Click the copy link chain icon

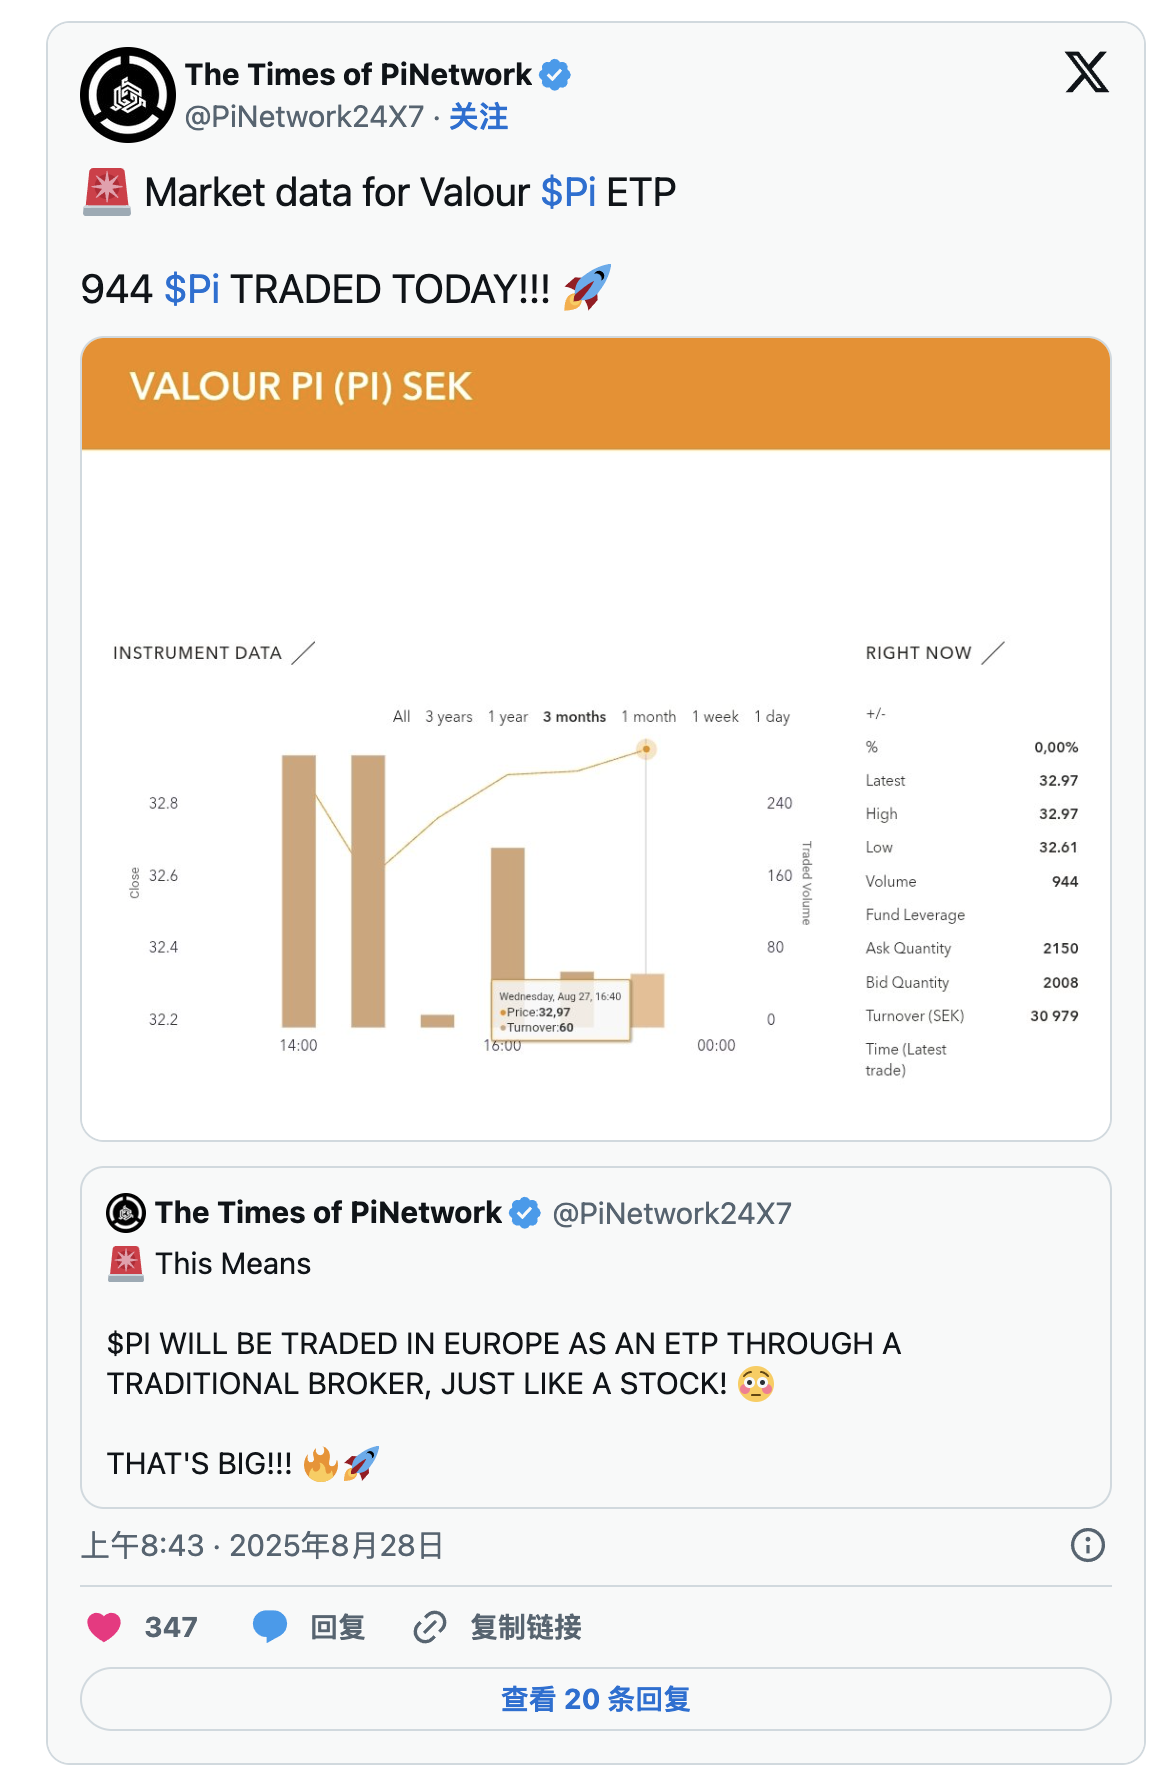(x=430, y=1627)
